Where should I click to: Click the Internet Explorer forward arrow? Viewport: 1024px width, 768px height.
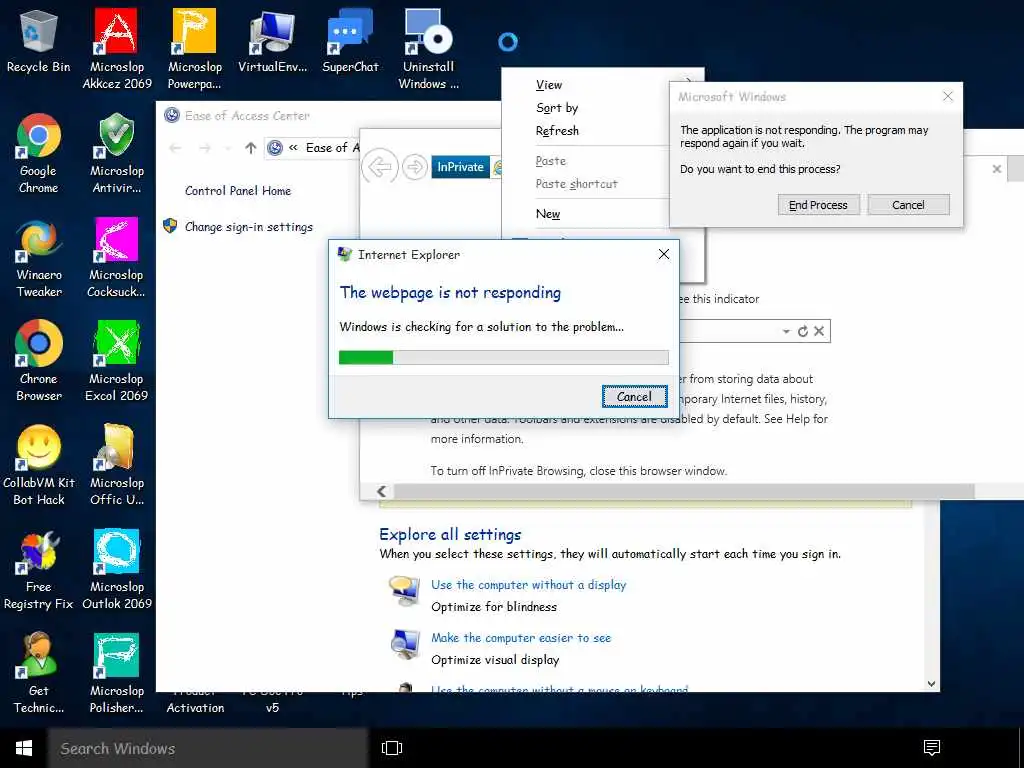pyautogui.click(x=415, y=168)
